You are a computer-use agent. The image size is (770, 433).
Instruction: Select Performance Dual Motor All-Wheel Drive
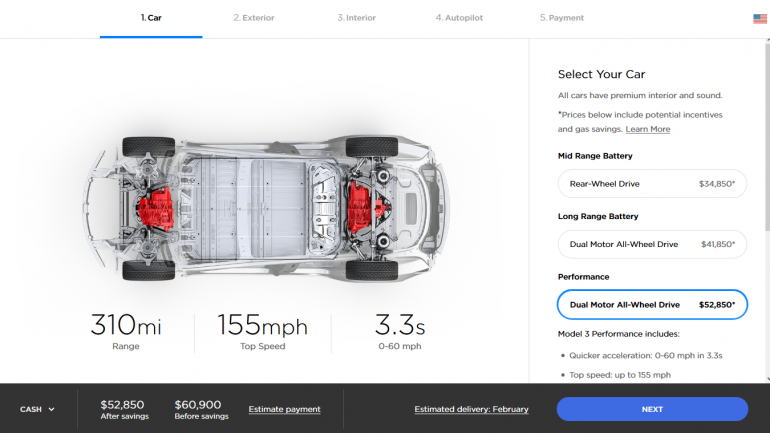[652, 304]
